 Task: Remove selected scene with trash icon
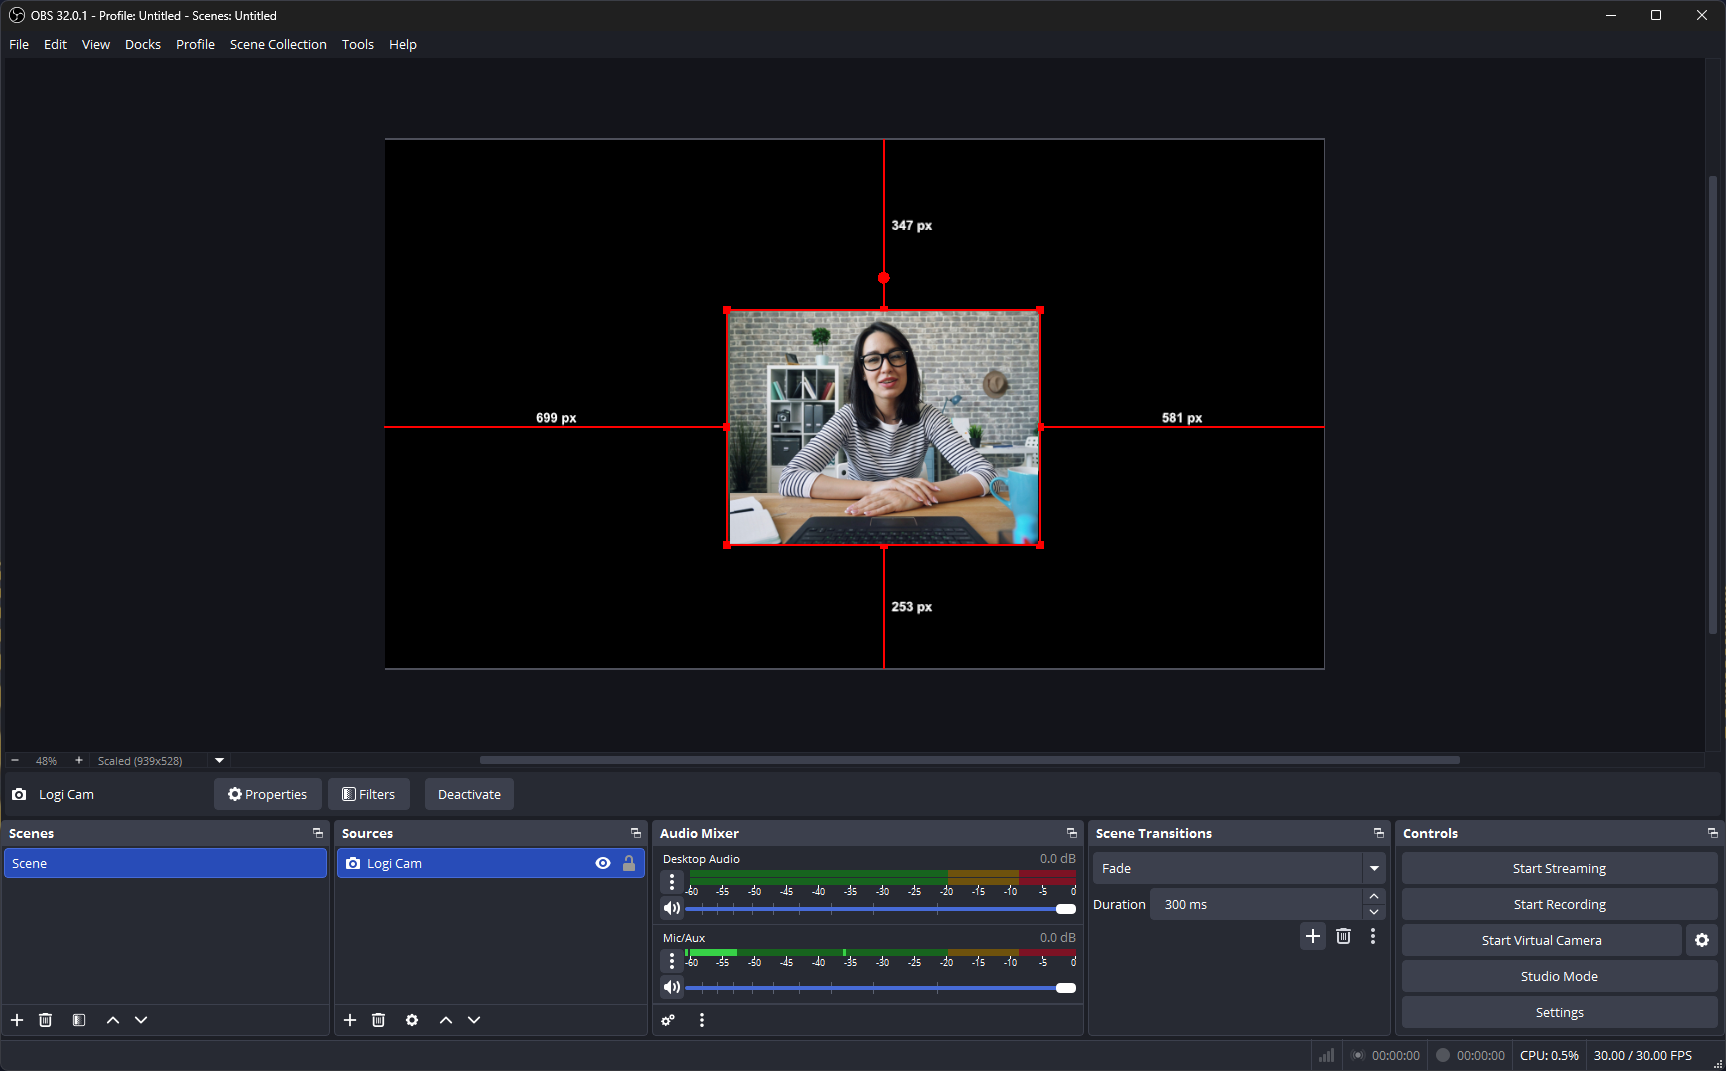coord(45,1020)
